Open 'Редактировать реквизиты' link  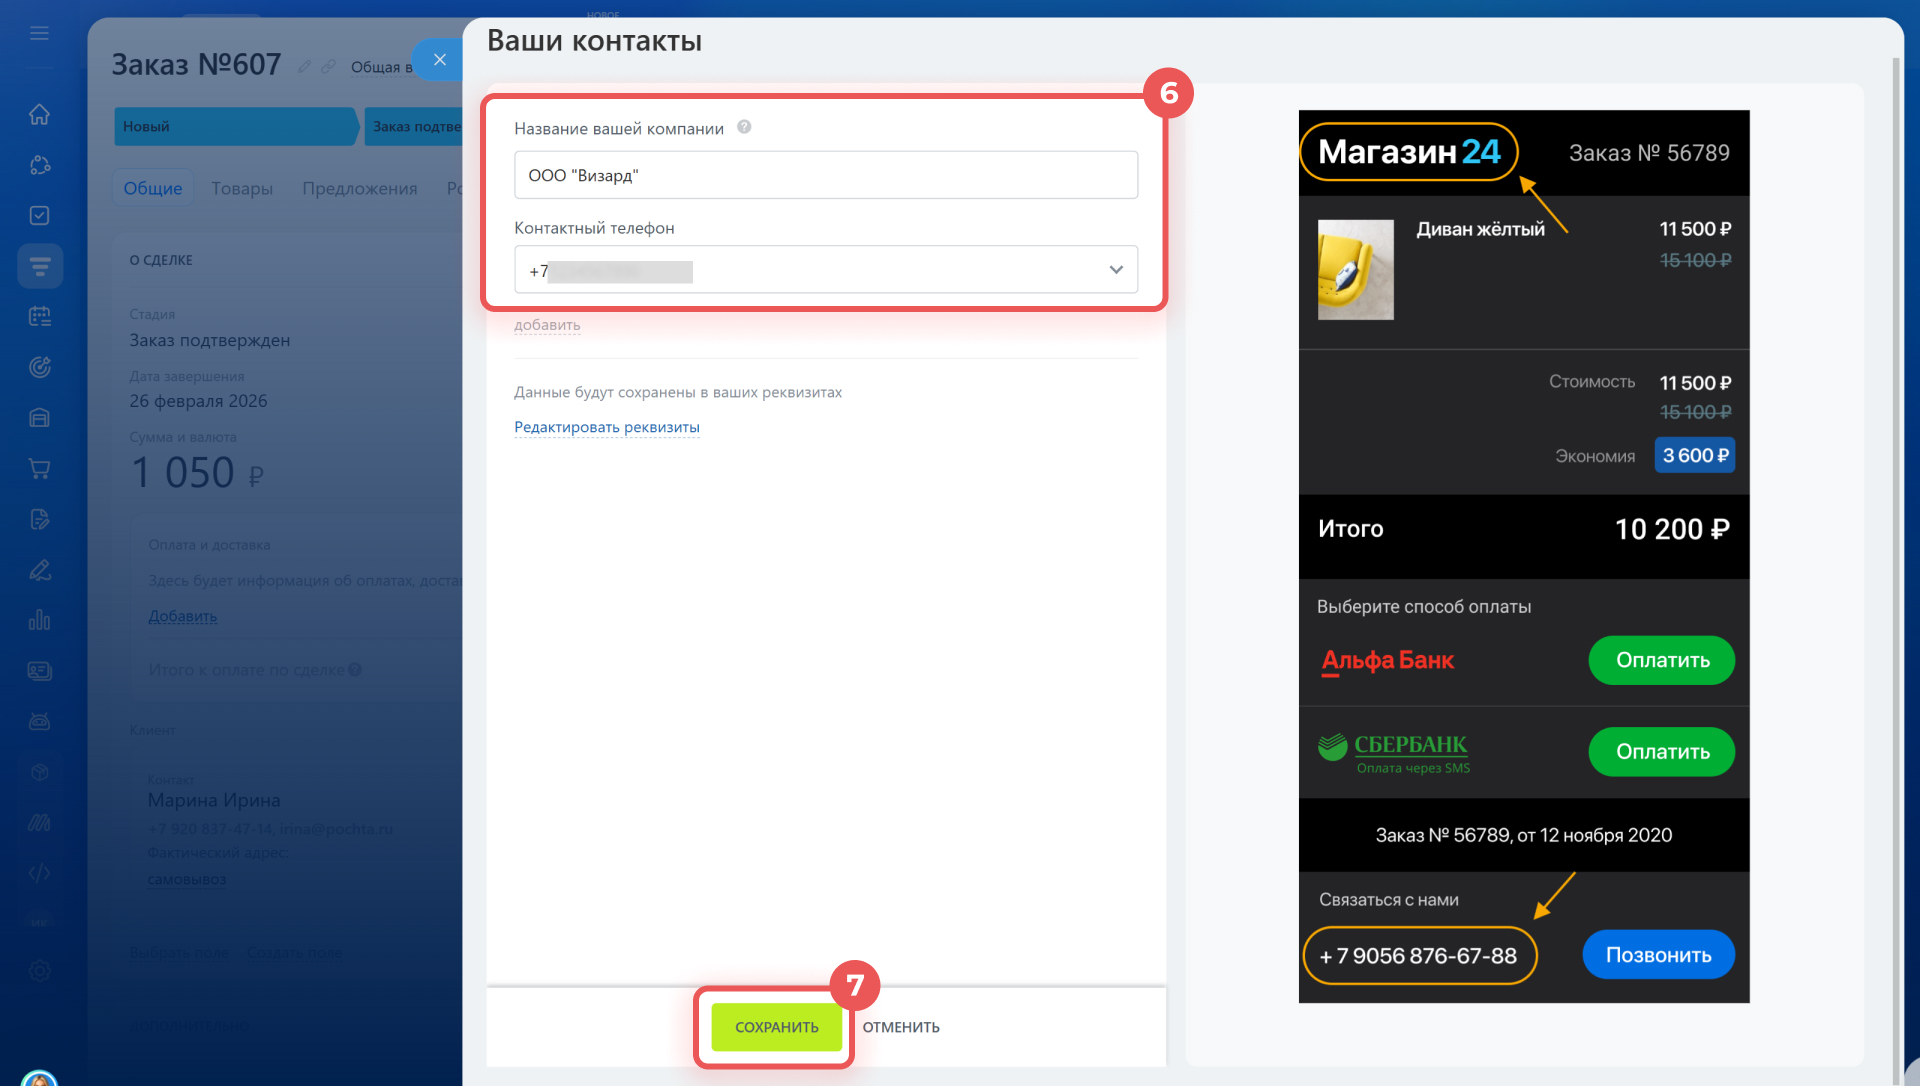pos(606,427)
